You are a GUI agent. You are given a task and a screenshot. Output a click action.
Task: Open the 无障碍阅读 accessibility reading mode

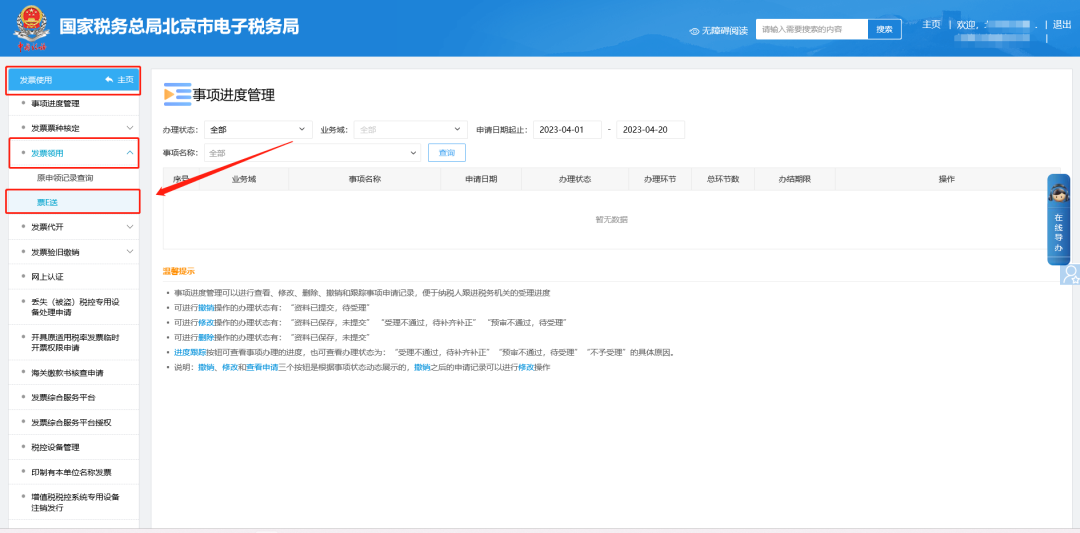pos(718,30)
